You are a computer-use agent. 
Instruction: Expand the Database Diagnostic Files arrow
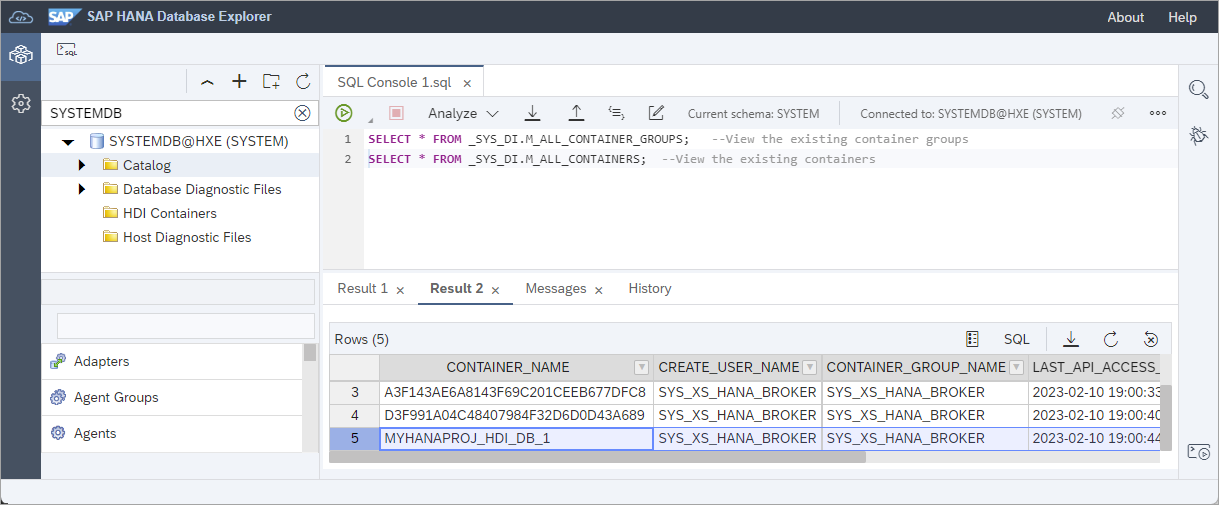[82, 189]
